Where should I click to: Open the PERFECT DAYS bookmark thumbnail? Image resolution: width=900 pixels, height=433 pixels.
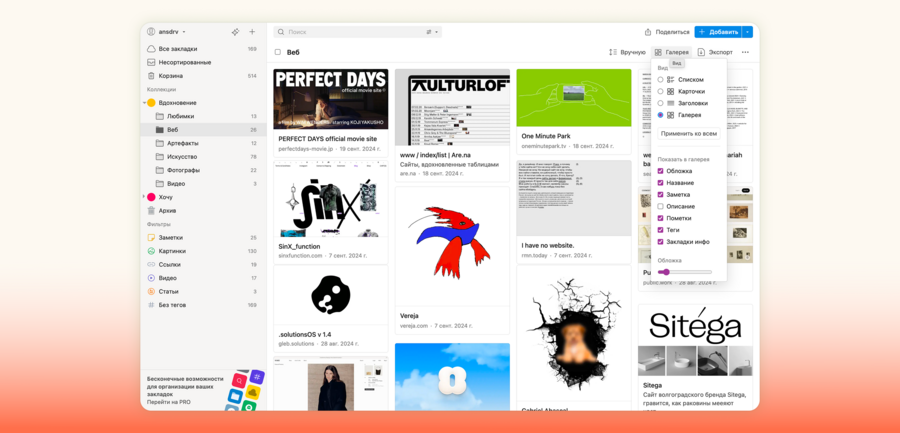pyautogui.click(x=331, y=99)
